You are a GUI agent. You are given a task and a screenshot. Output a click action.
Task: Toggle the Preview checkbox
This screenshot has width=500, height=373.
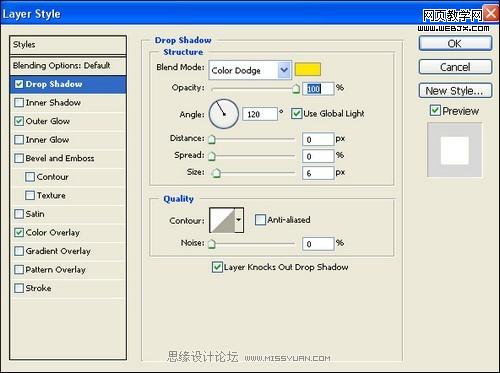(x=435, y=110)
